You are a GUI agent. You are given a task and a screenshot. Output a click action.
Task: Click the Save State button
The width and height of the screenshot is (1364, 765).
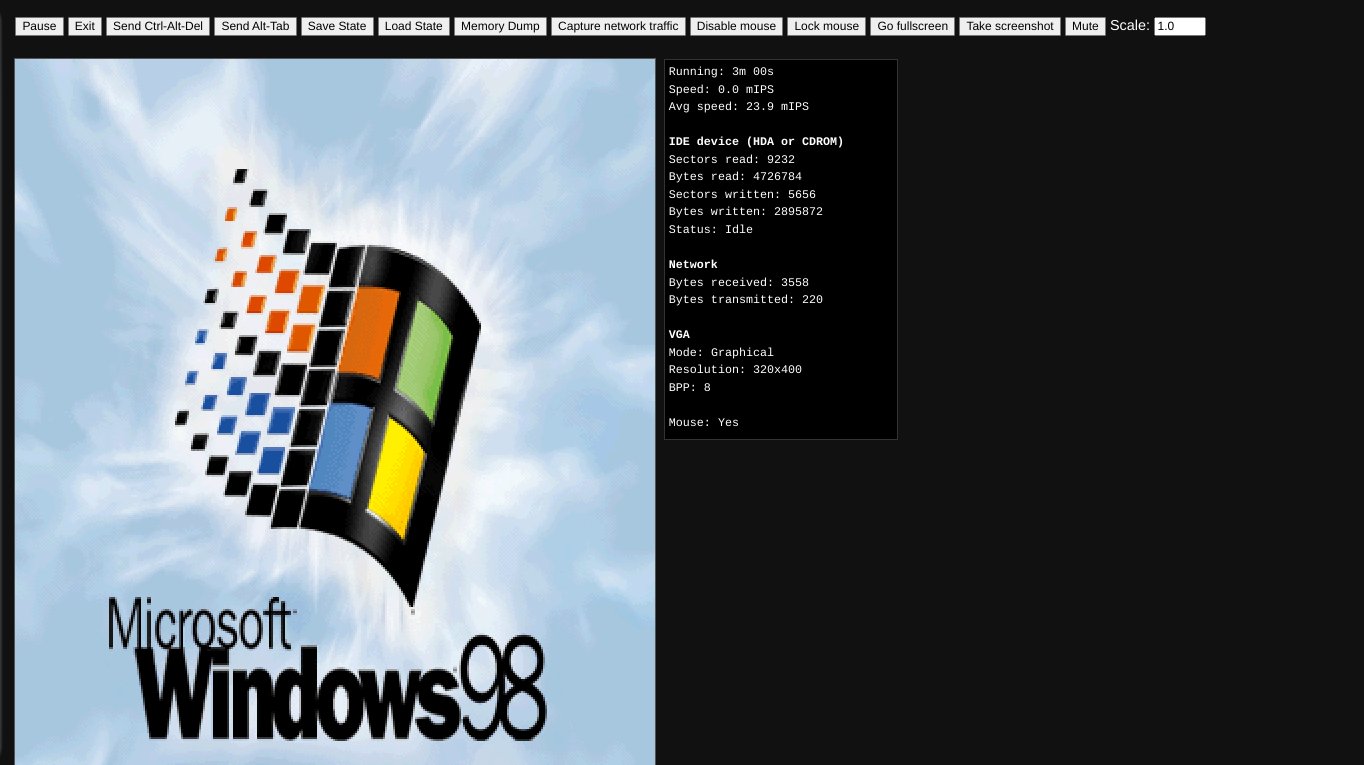[337, 26]
